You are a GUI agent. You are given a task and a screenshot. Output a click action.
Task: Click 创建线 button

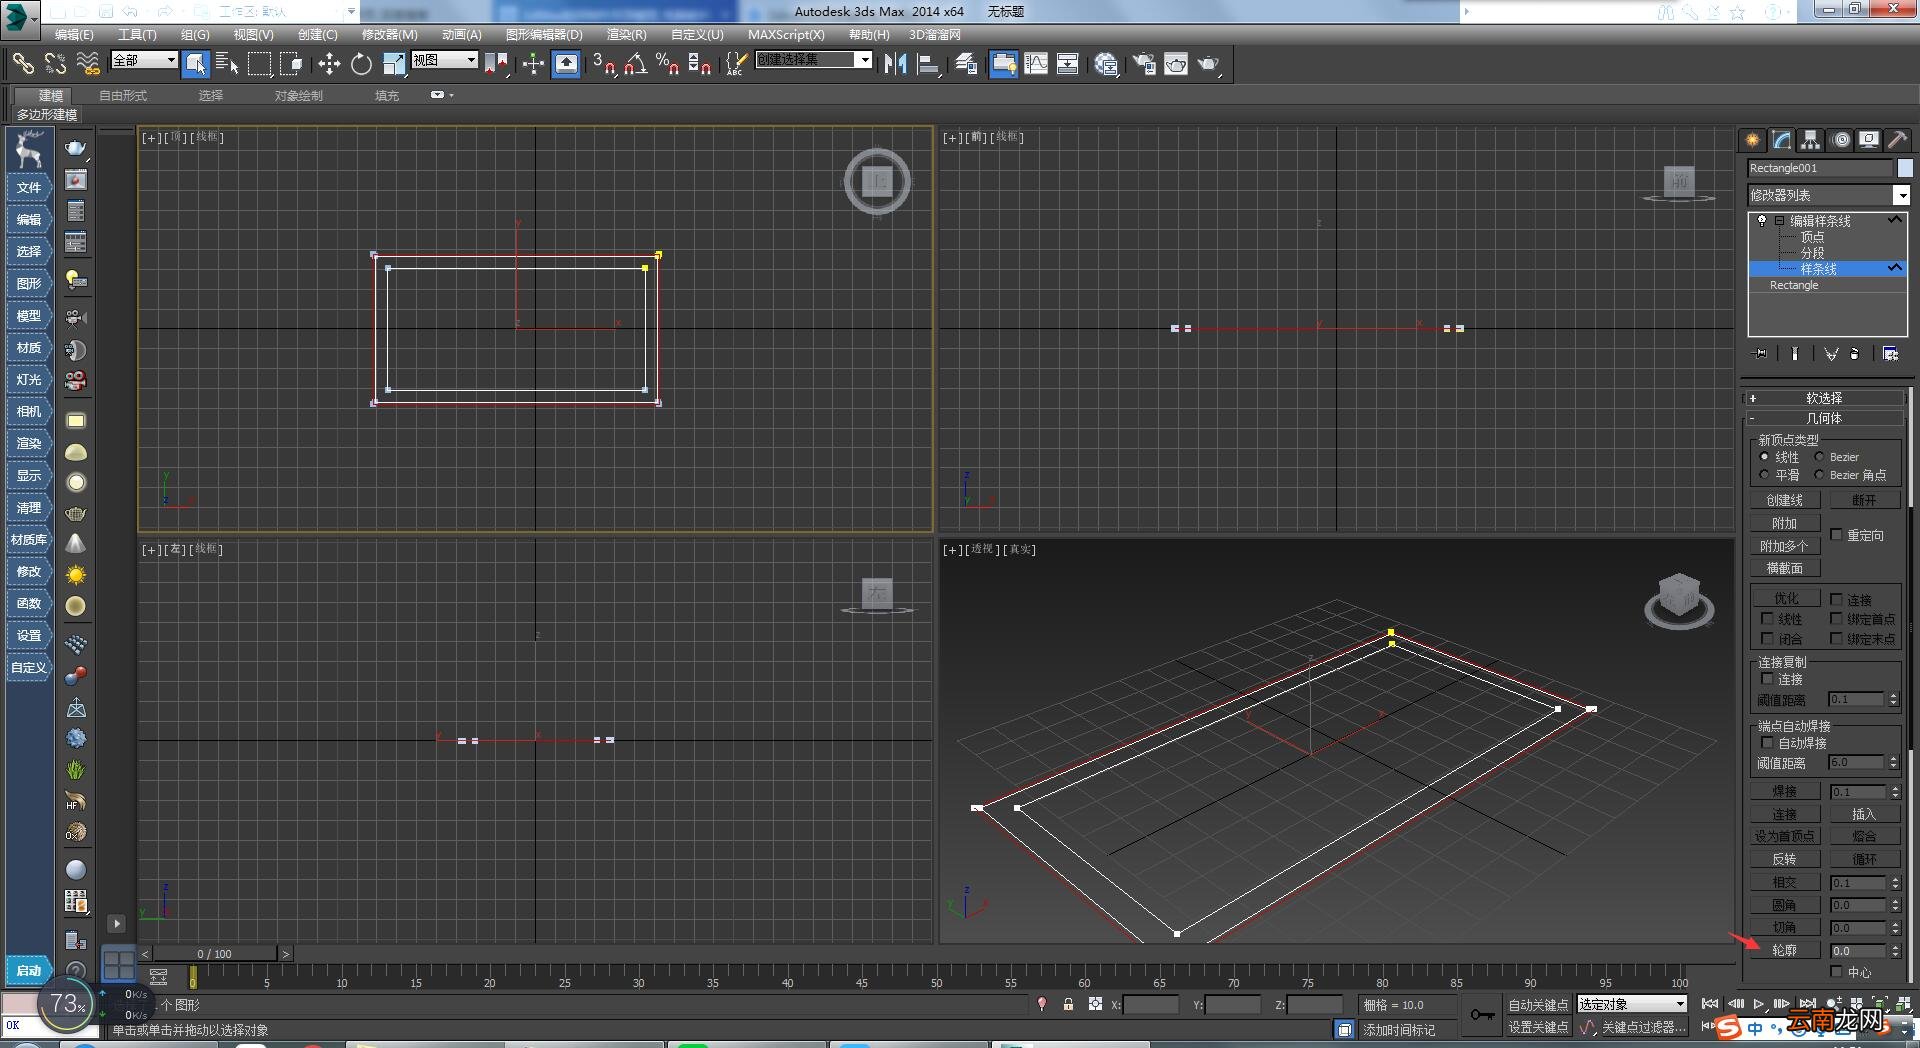coord(1785,500)
